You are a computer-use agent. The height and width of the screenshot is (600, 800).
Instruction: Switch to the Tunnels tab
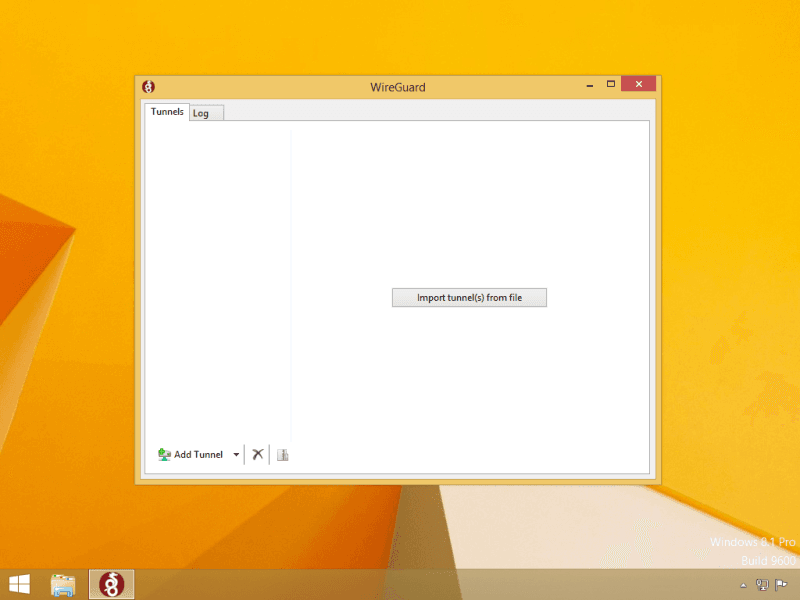pos(167,112)
